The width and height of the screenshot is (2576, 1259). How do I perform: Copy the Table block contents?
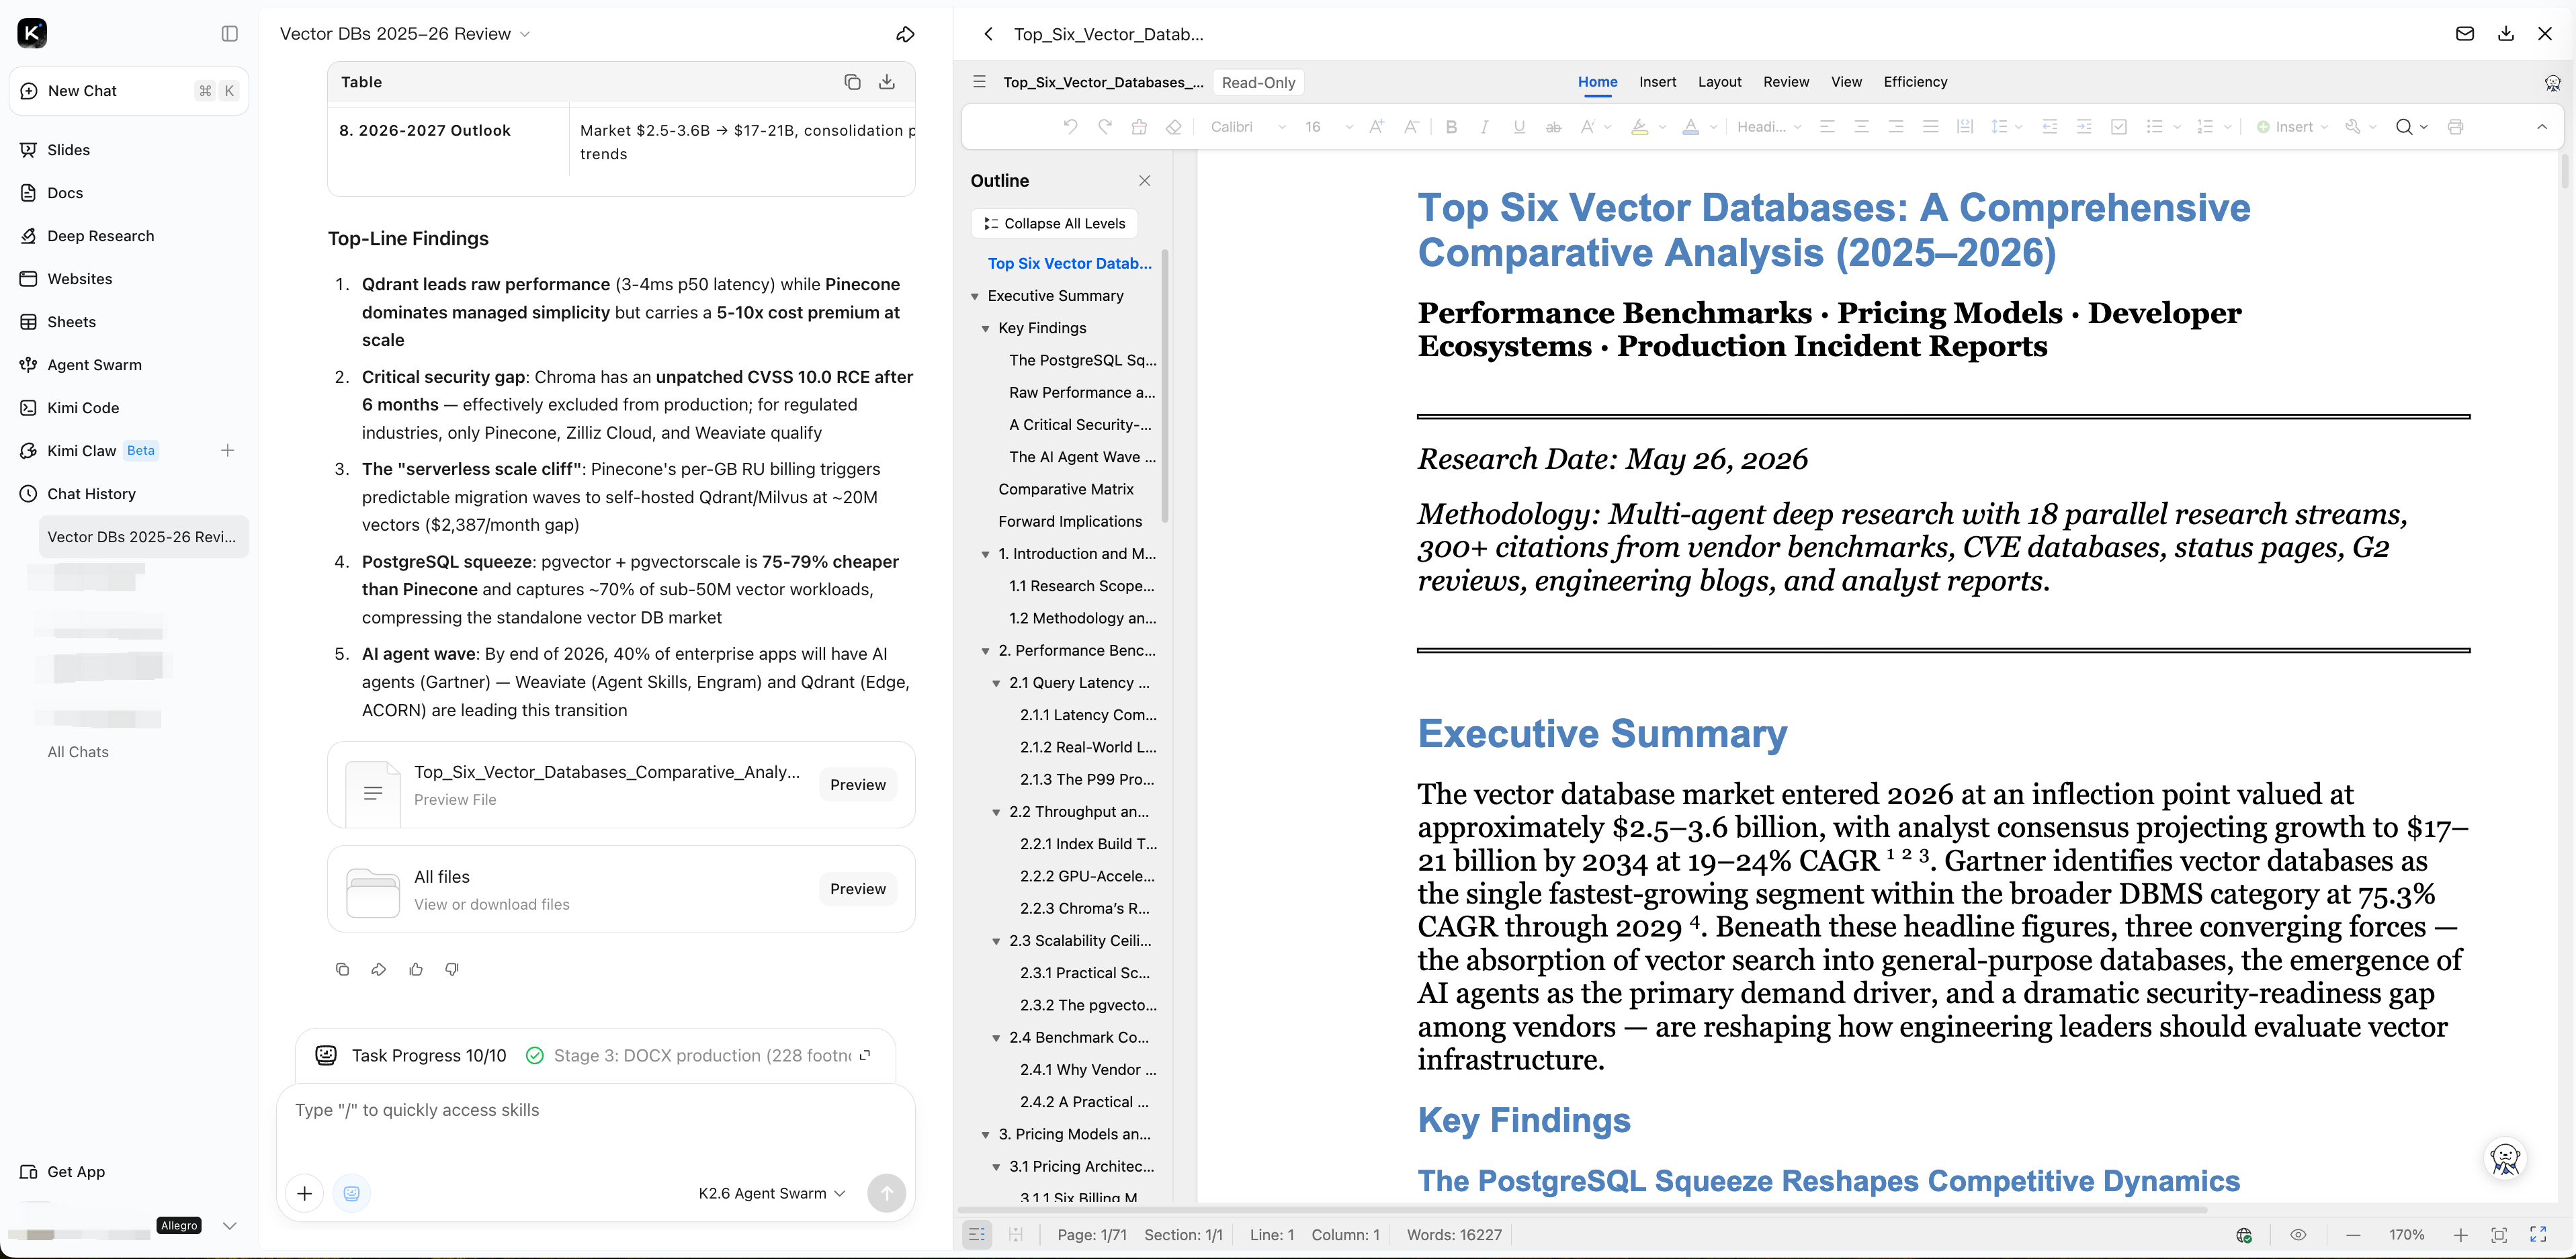point(852,82)
